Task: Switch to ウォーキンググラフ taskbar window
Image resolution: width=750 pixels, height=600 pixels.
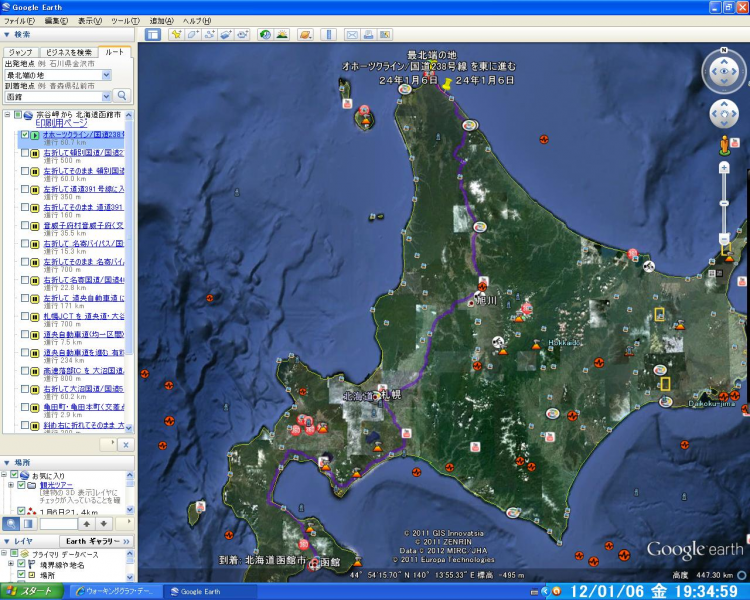Action: click(x=115, y=591)
